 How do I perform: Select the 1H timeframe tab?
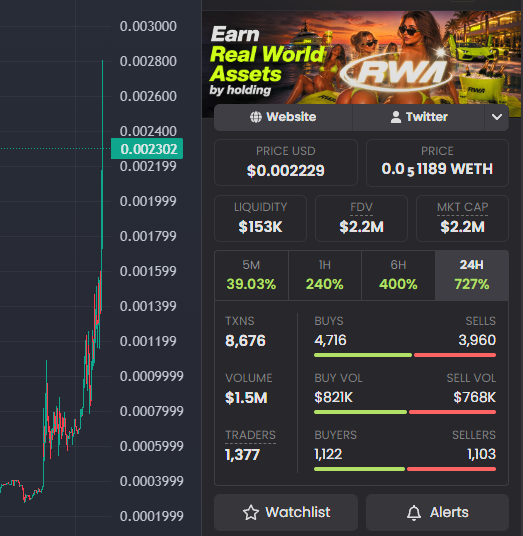tap(325, 275)
